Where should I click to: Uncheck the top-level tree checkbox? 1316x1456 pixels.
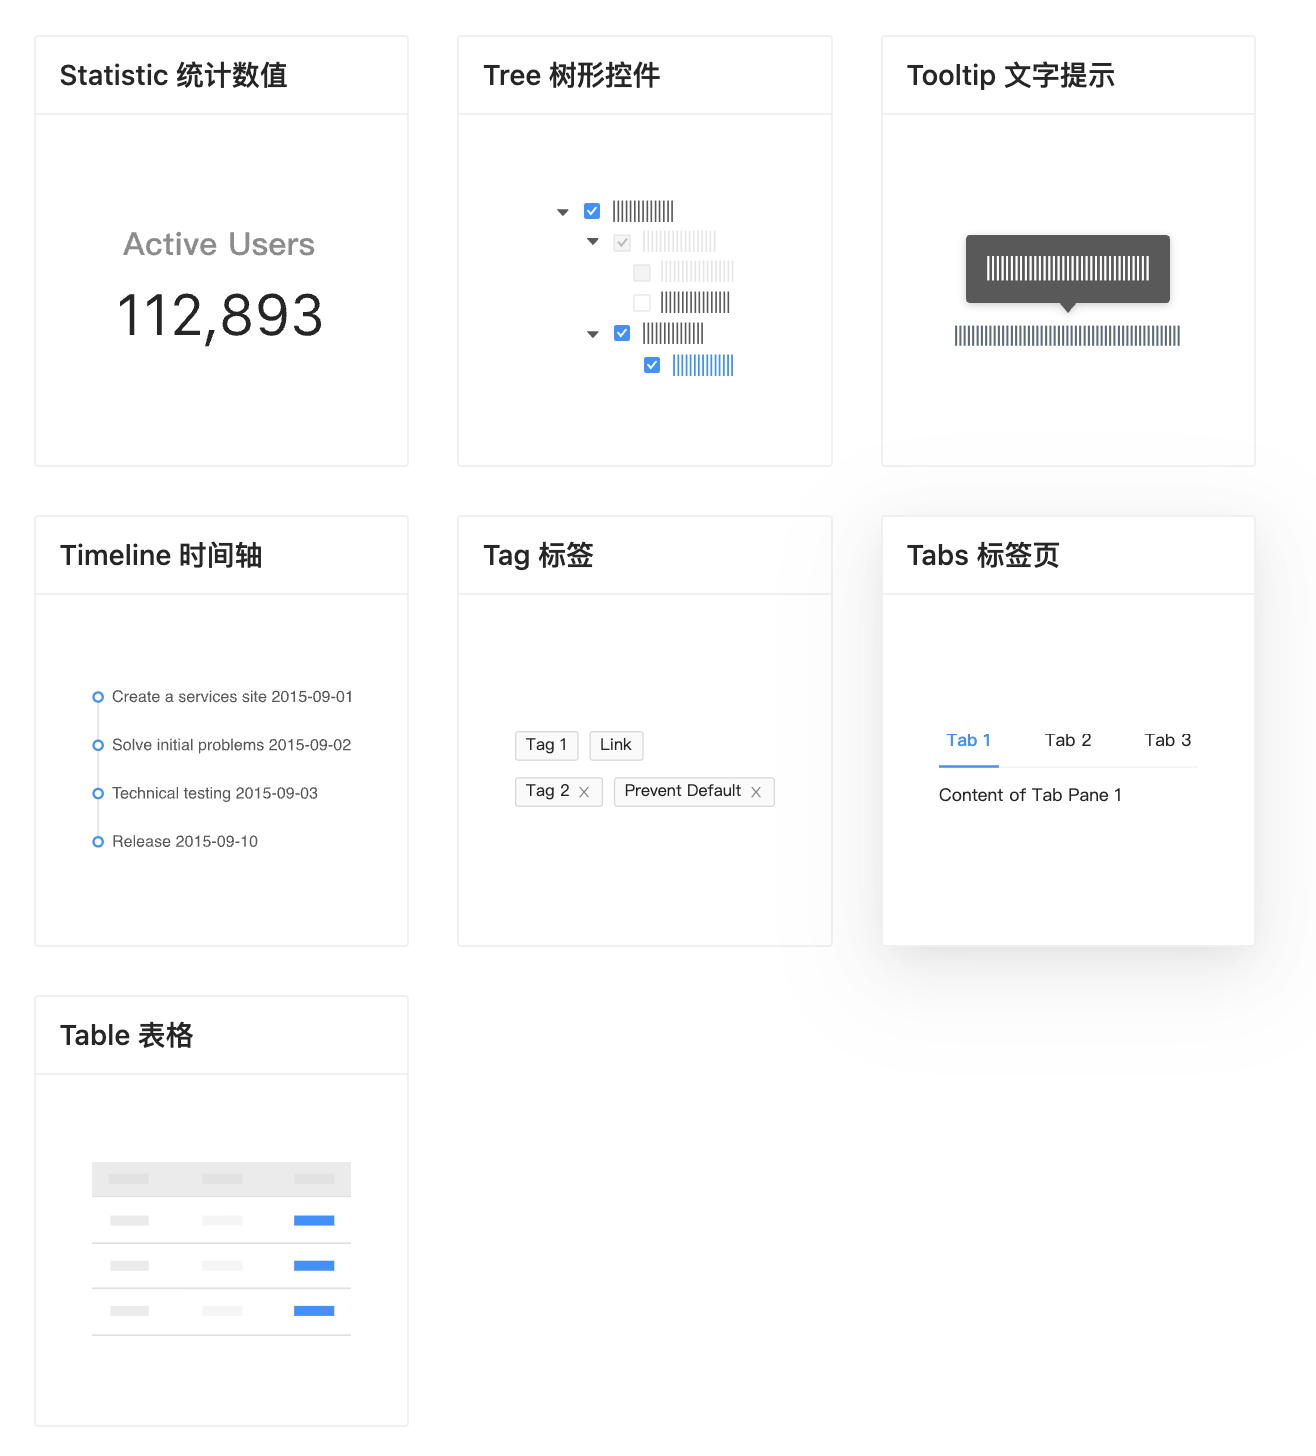click(x=592, y=211)
